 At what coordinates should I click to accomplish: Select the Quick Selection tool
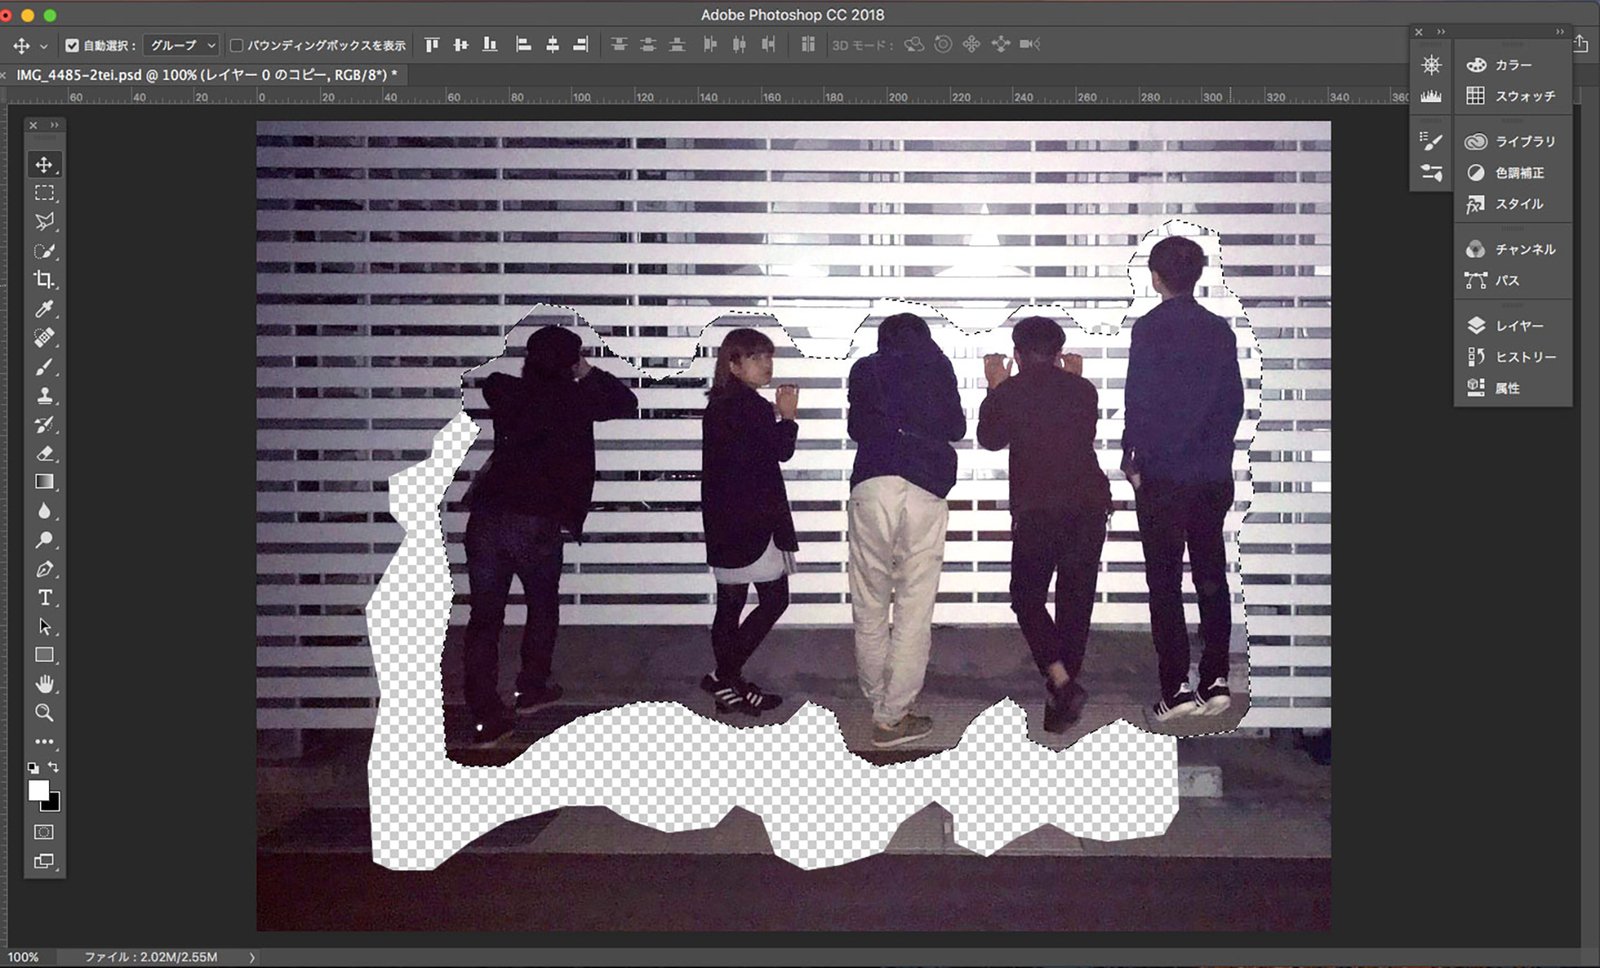[x=44, y=251]
